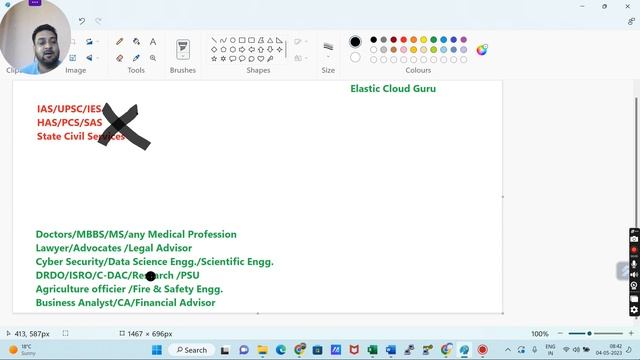Open the Edit colours wheel
The width and height of the screenshot is (640, 360).
[x=482, y=50]
